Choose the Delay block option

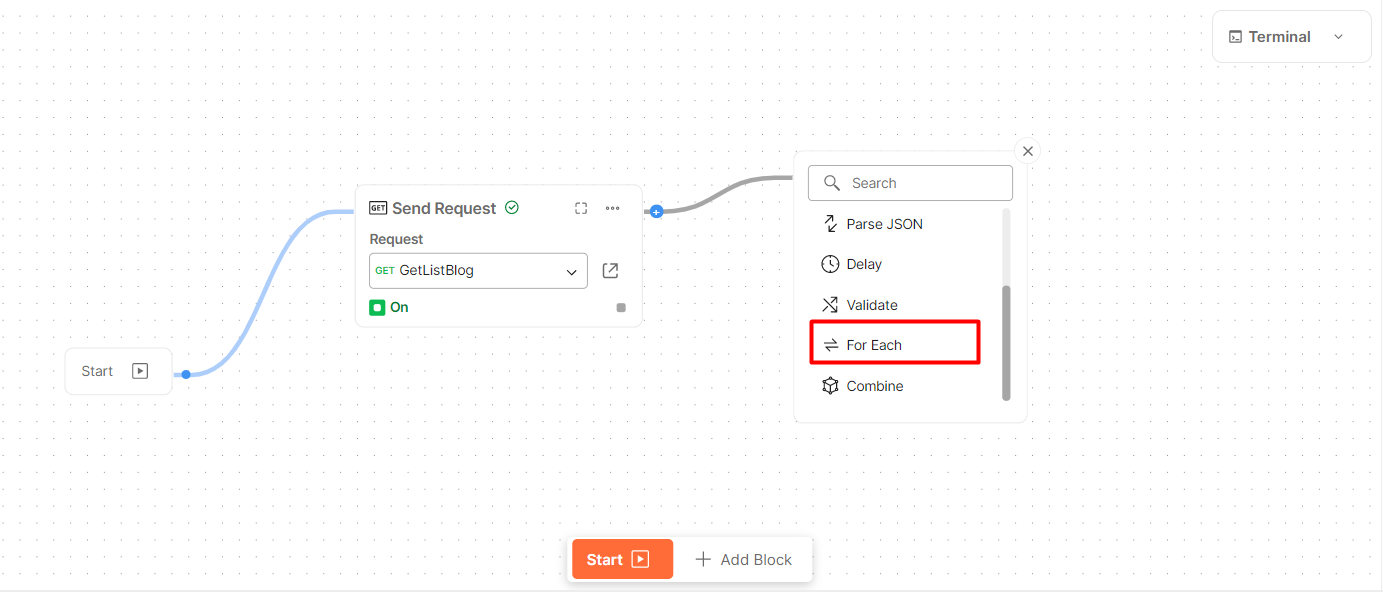pyautogui.click(x=864, y=264)
